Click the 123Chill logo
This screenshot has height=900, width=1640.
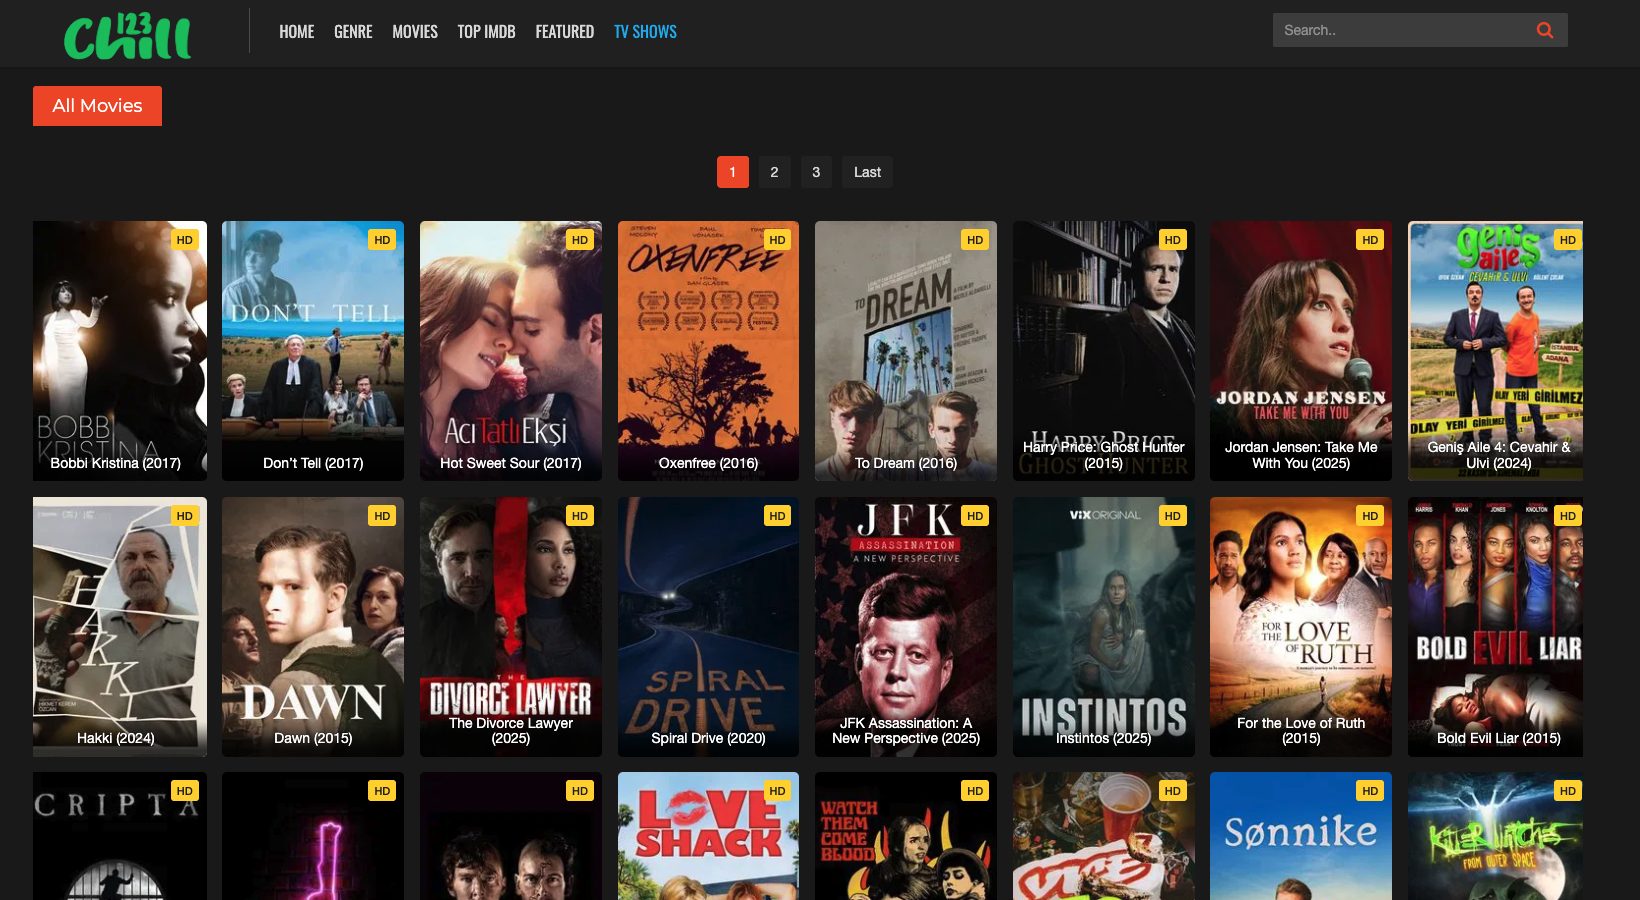coord(127,36)
